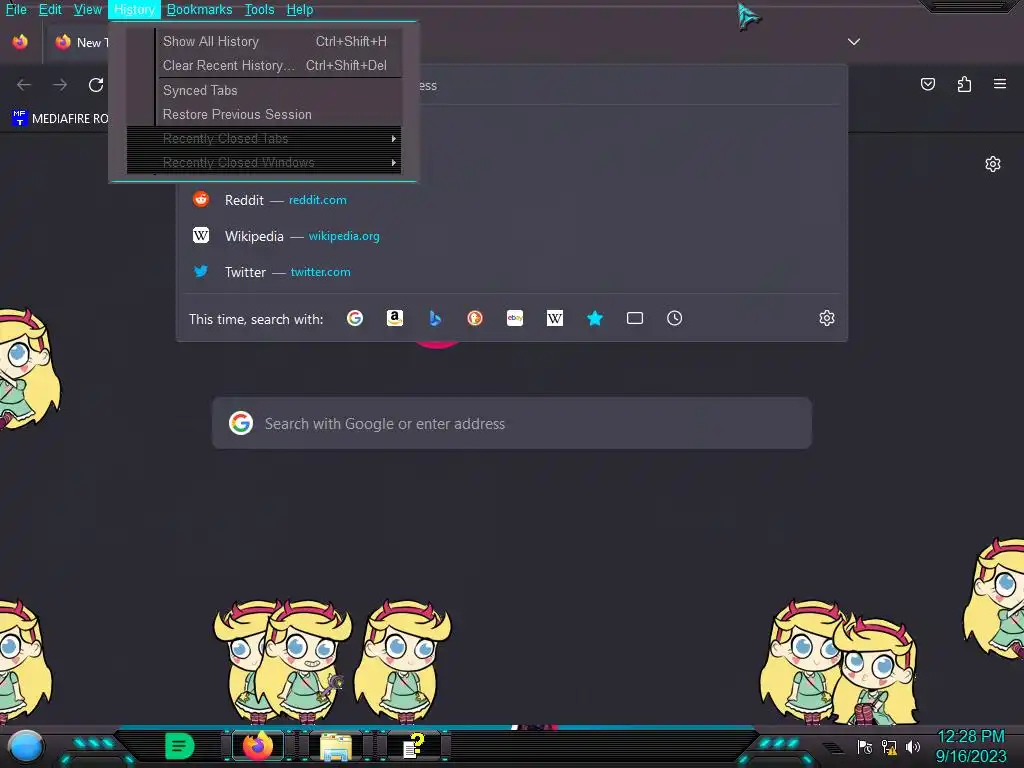The height and width of the screenshot is (768, 1024).
Task: Expand Recently Closed Tabs submenu
Action: [x=264, y=138]
